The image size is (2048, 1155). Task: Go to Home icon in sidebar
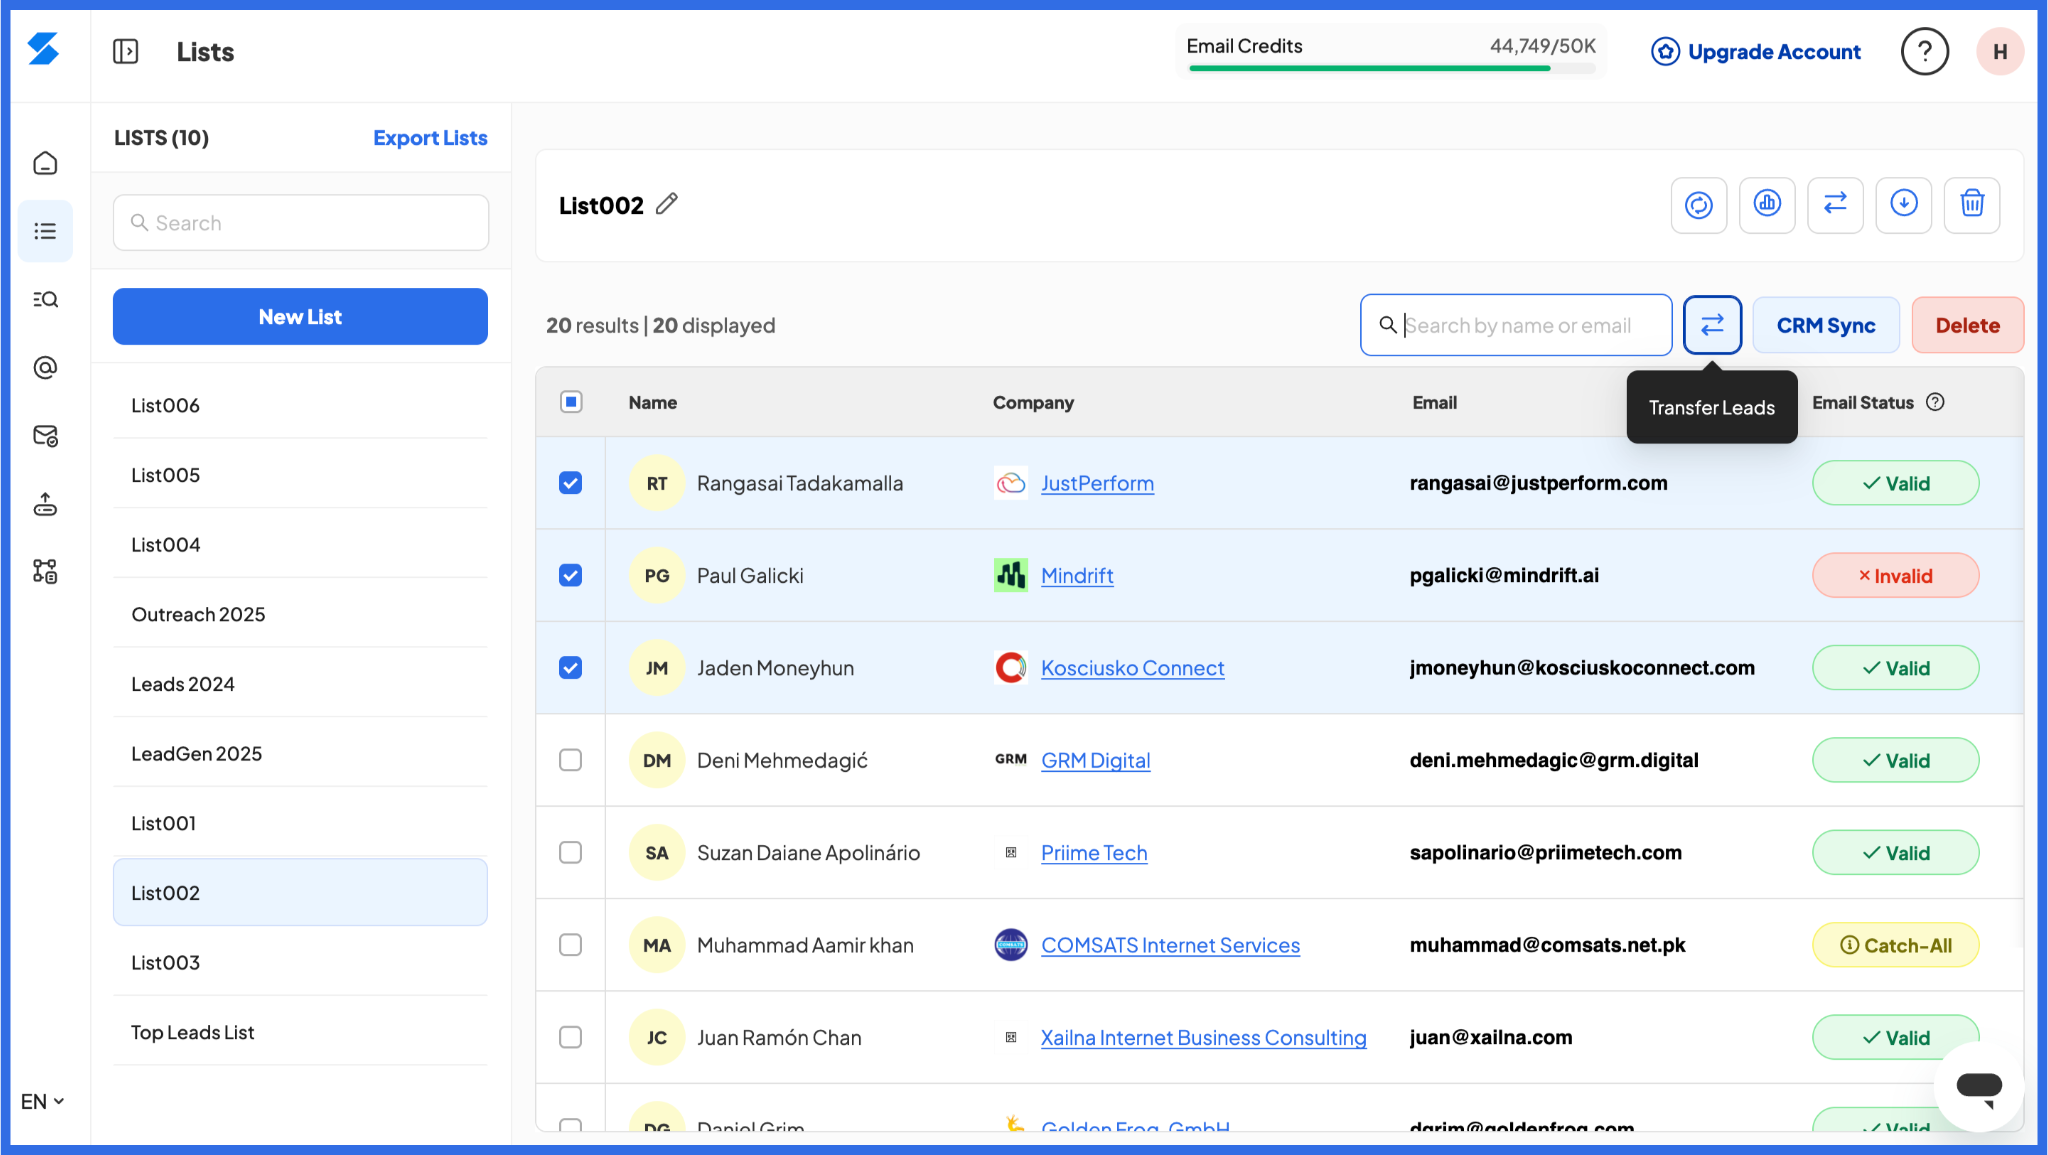point(45,163)
